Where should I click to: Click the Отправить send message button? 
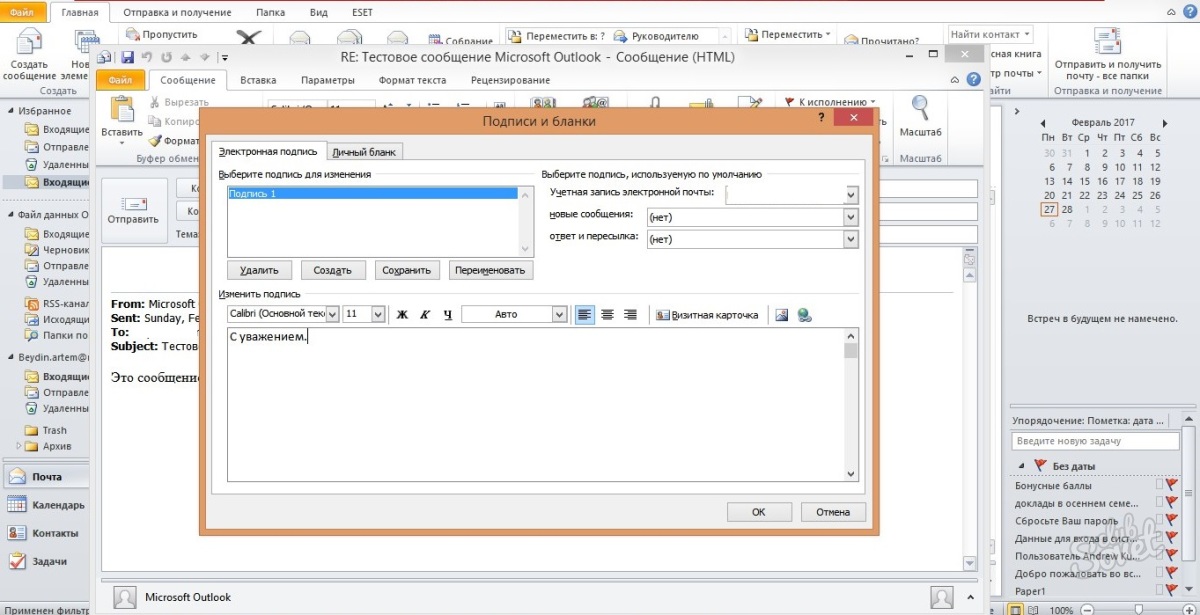(x=133, y=210)
